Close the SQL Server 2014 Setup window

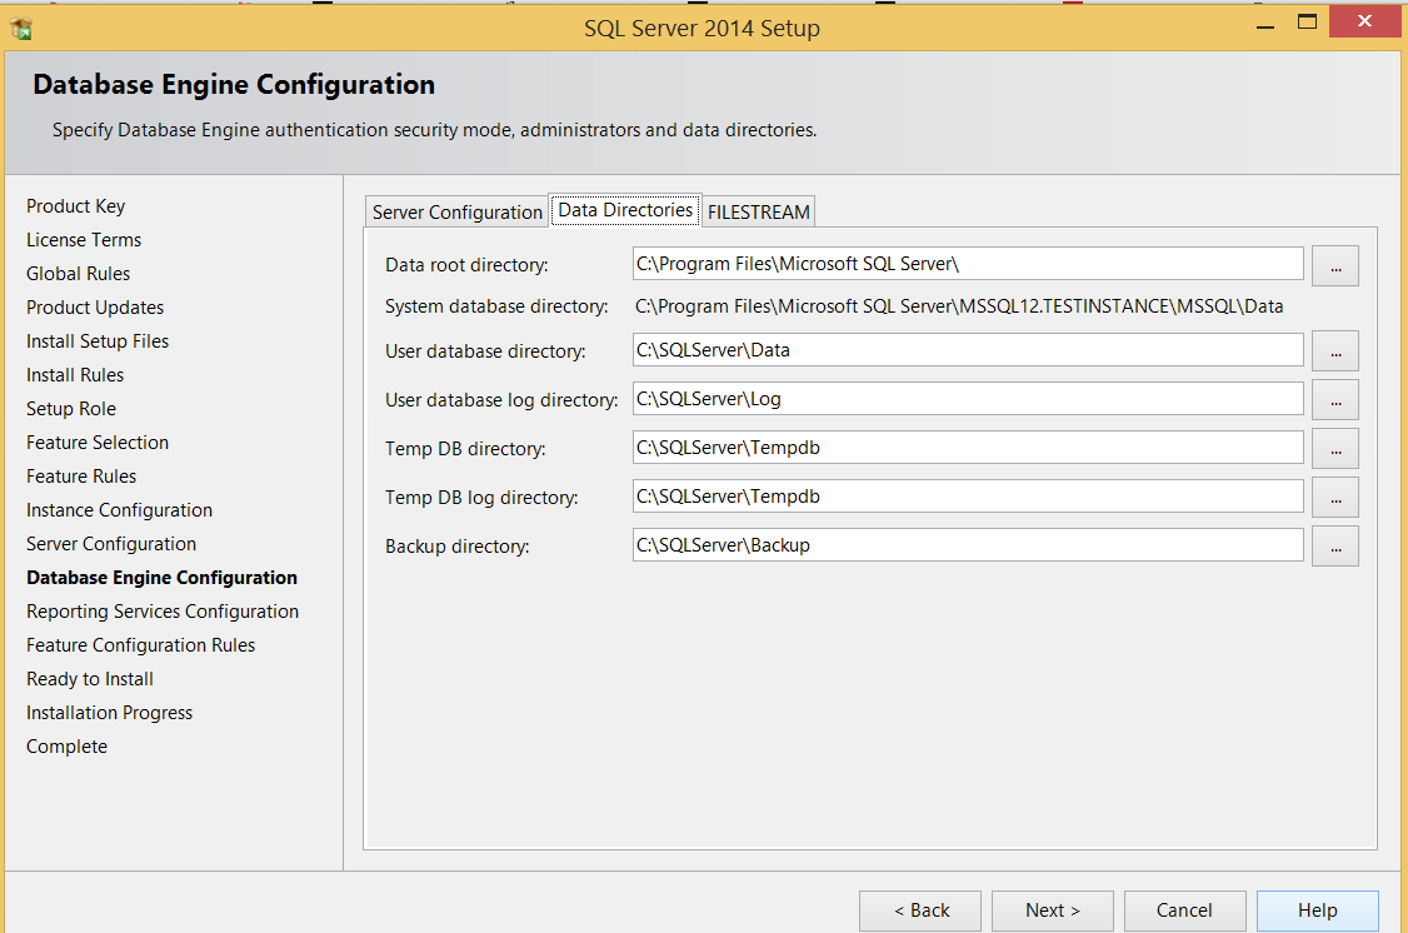[x=1365, y=21]
